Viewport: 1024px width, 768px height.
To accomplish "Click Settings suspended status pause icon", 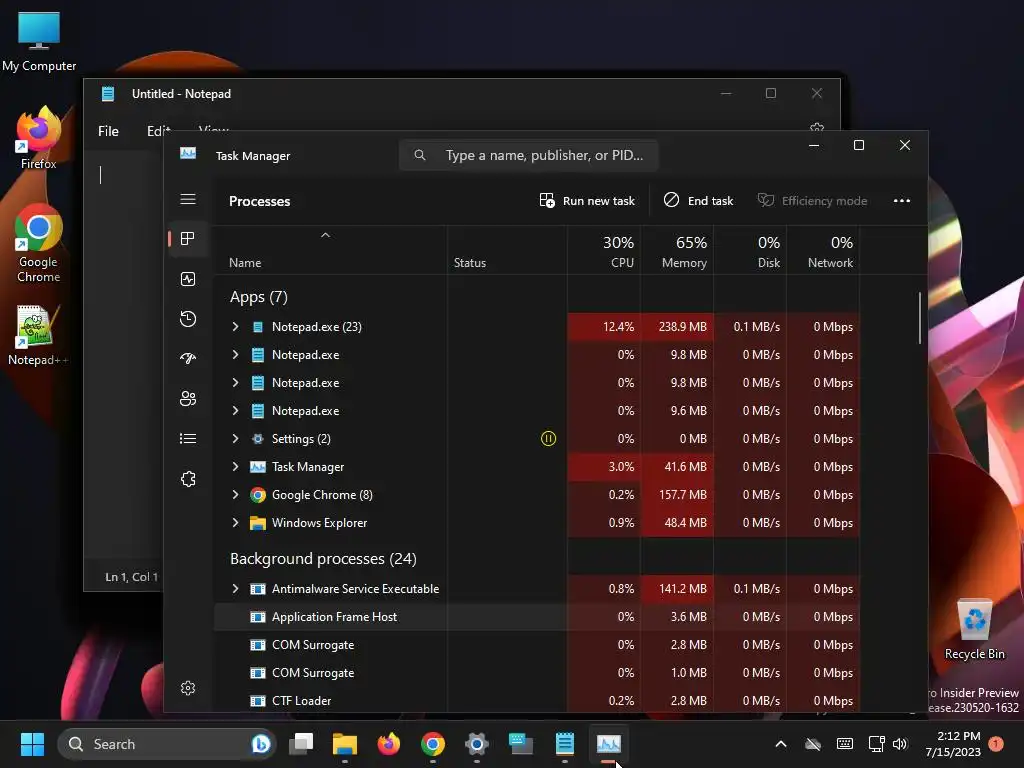I will click(x=549, y=439).
